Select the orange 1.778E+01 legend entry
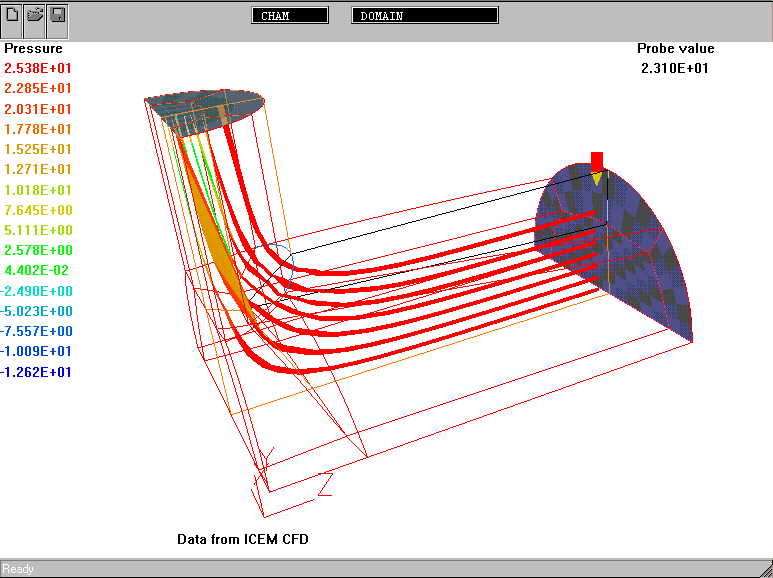Viewport: 773px width, 578px height. click(38, 129)
